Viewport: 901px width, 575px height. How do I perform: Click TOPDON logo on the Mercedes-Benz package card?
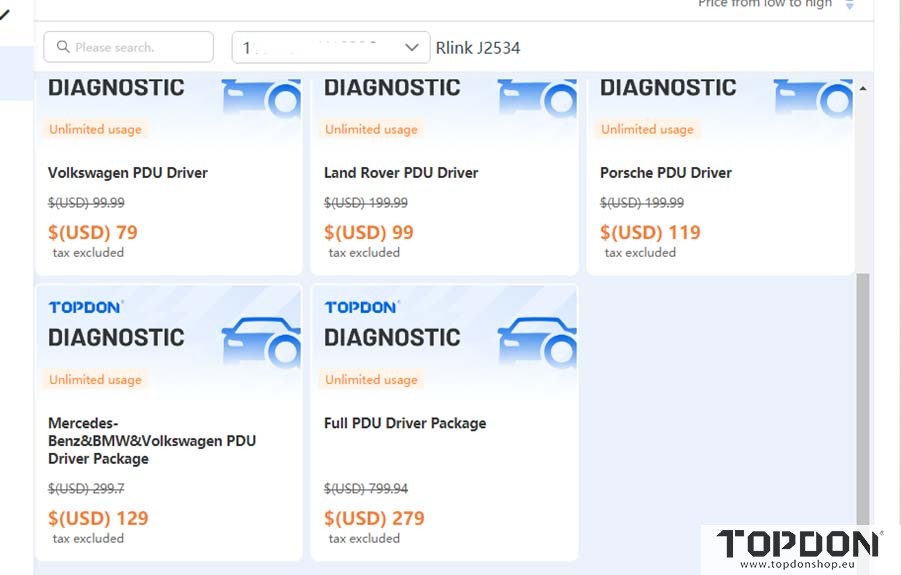tap(86, 307)
